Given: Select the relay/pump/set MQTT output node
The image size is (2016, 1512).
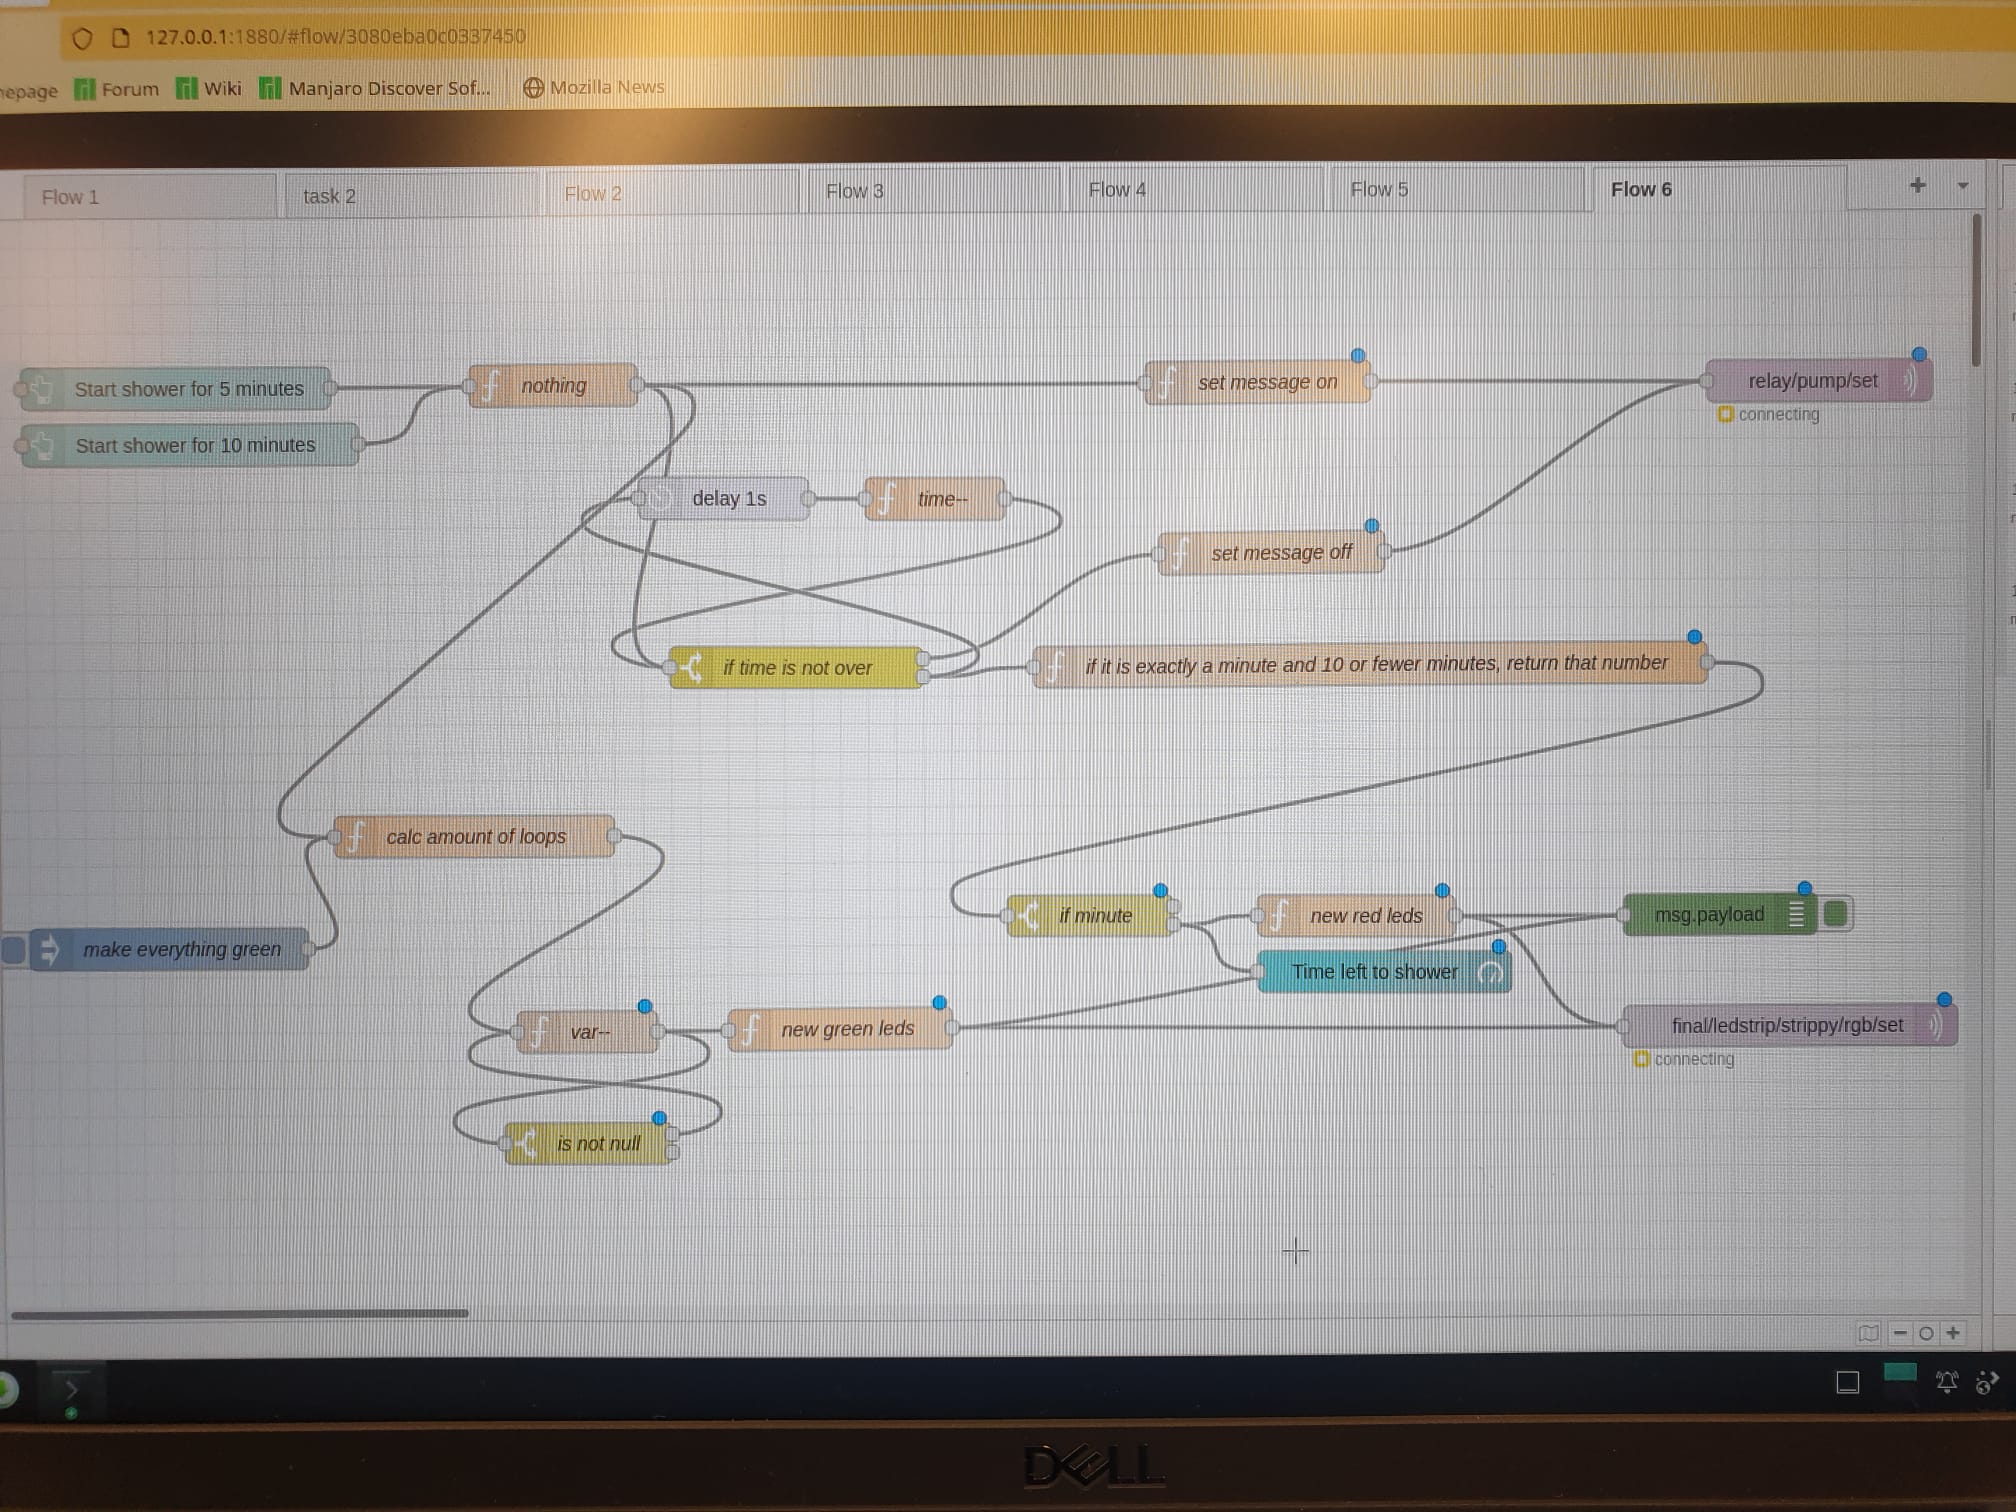Looking at the screenshot, I should (1812, 381).
